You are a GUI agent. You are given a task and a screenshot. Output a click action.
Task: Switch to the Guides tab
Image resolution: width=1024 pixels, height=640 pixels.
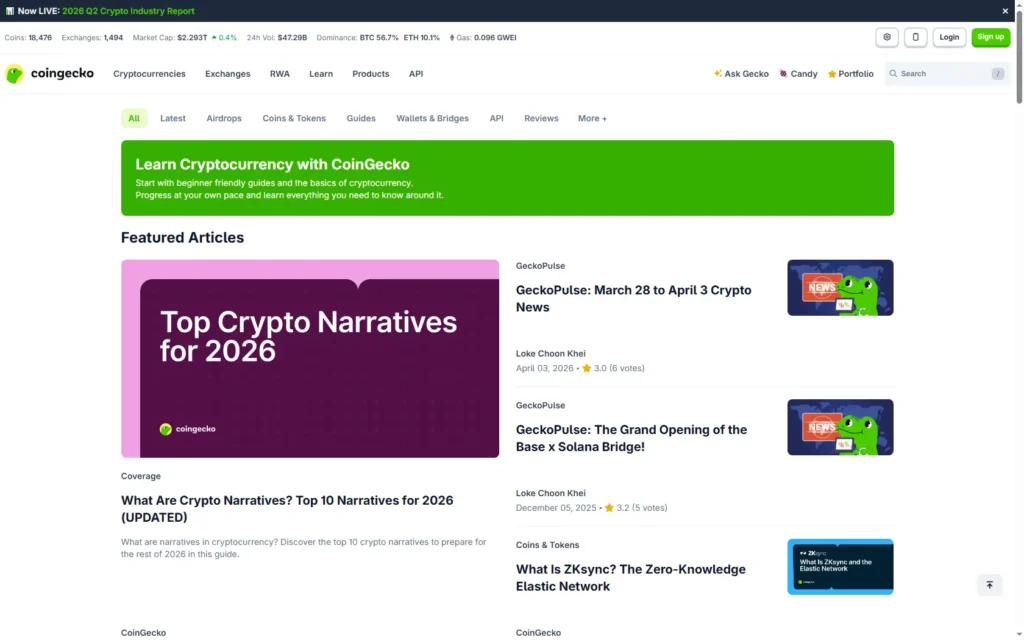(360, 118)
